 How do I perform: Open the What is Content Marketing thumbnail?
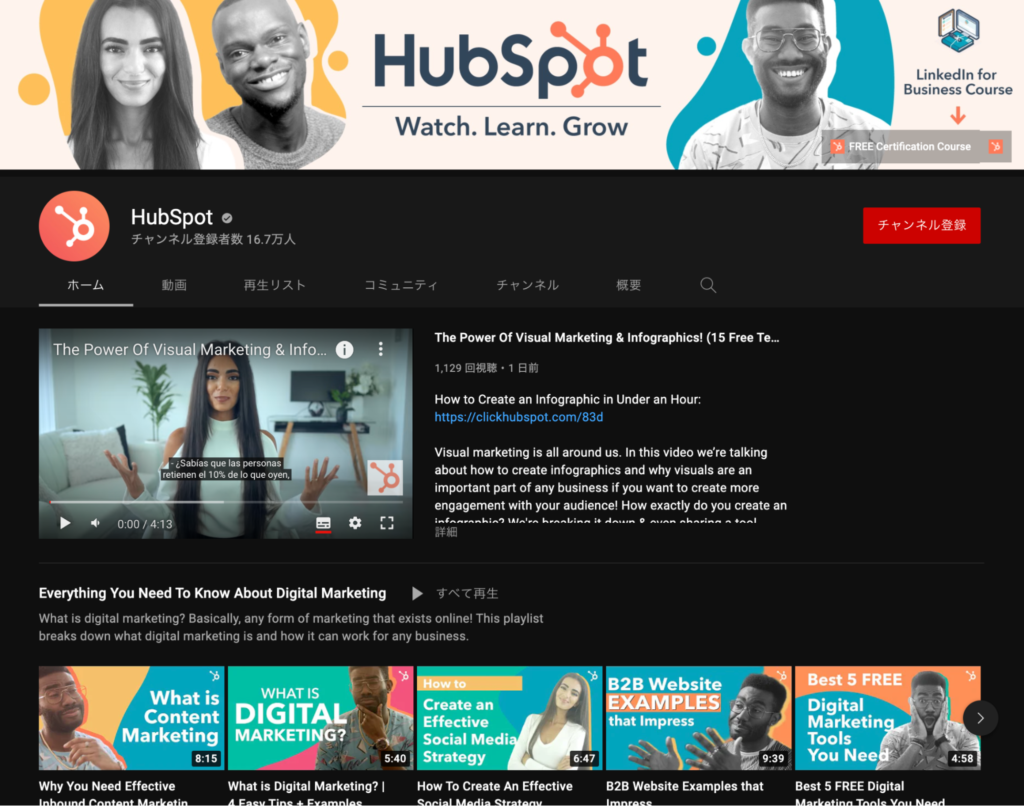(x=131, y=718)
